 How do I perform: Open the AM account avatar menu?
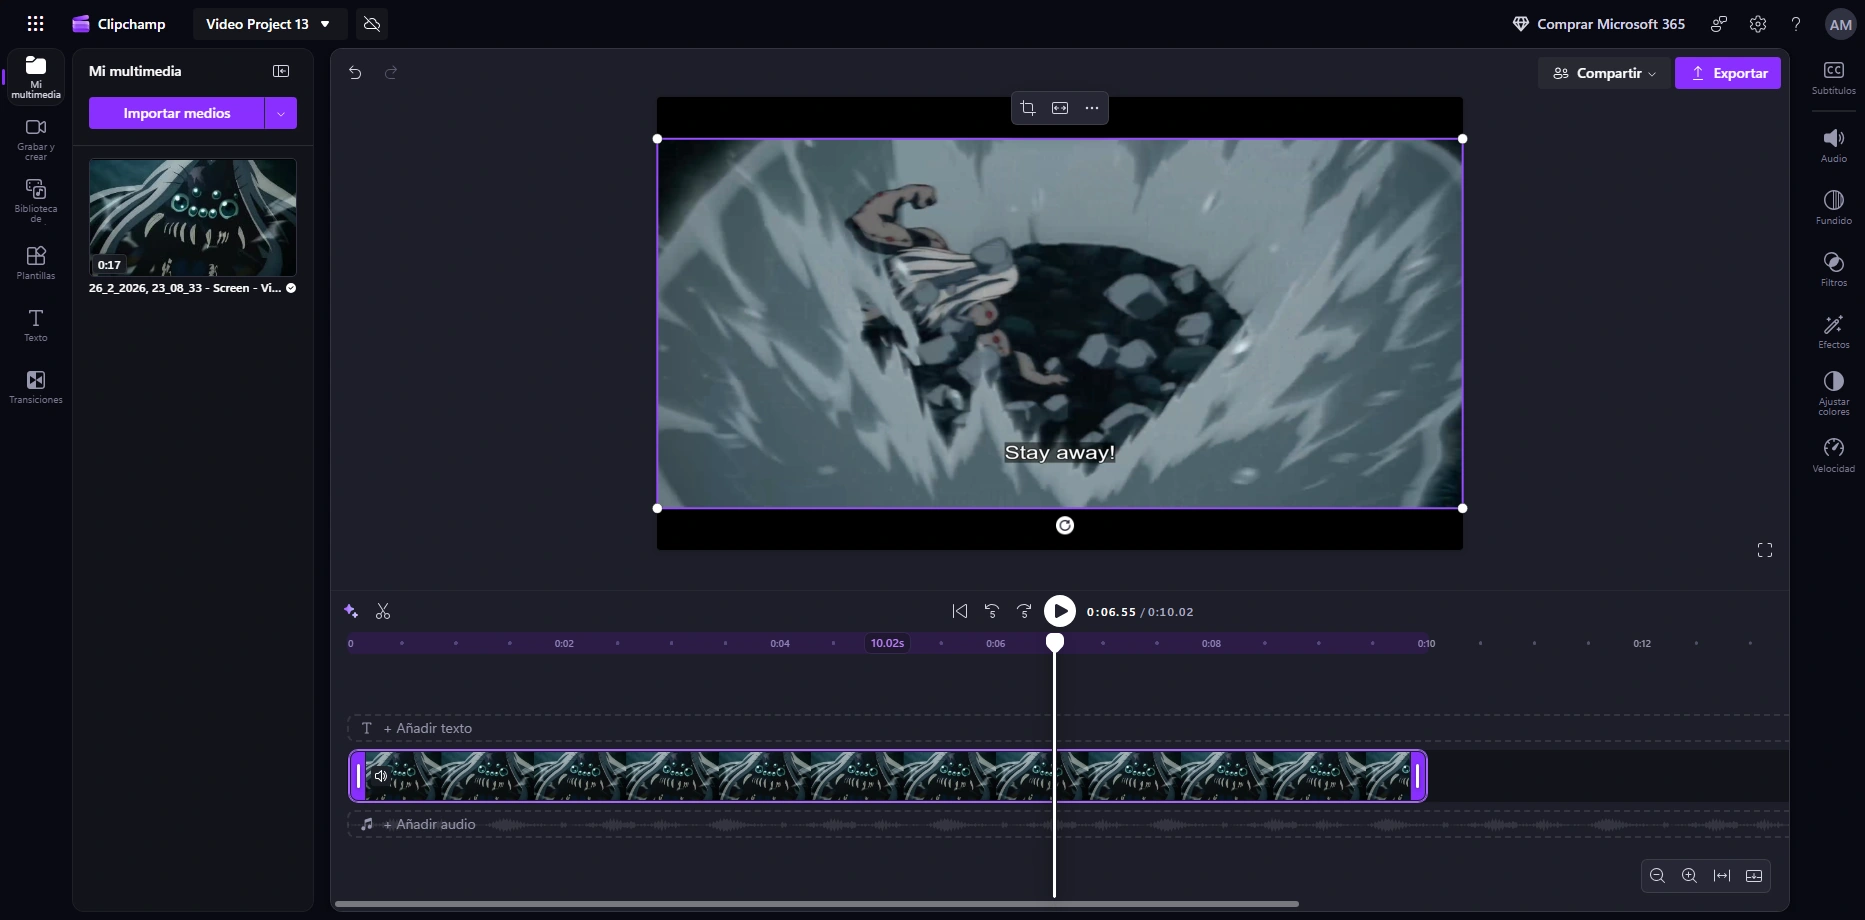1841,24
